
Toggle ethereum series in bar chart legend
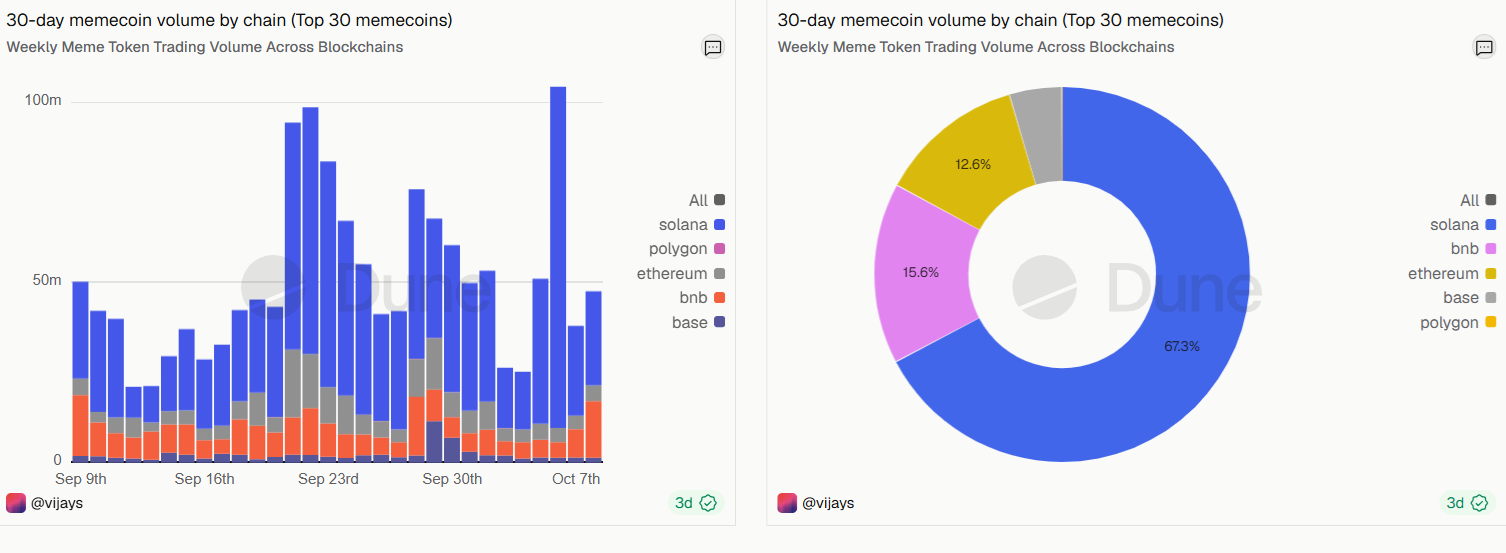coord(681,274)
